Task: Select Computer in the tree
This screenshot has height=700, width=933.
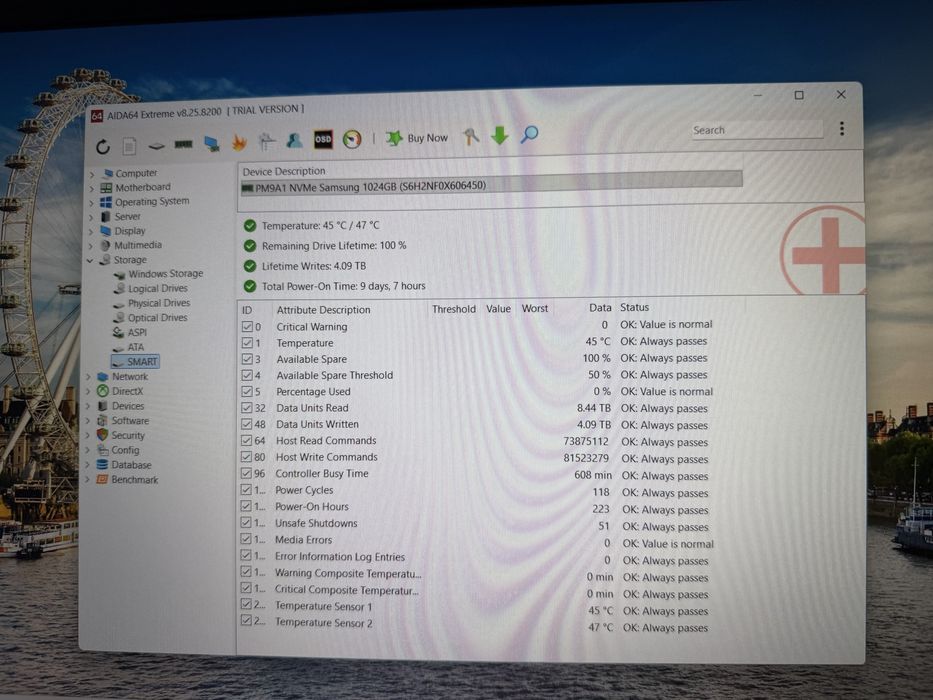Action: pyautogui.click(x=136, y=173)
